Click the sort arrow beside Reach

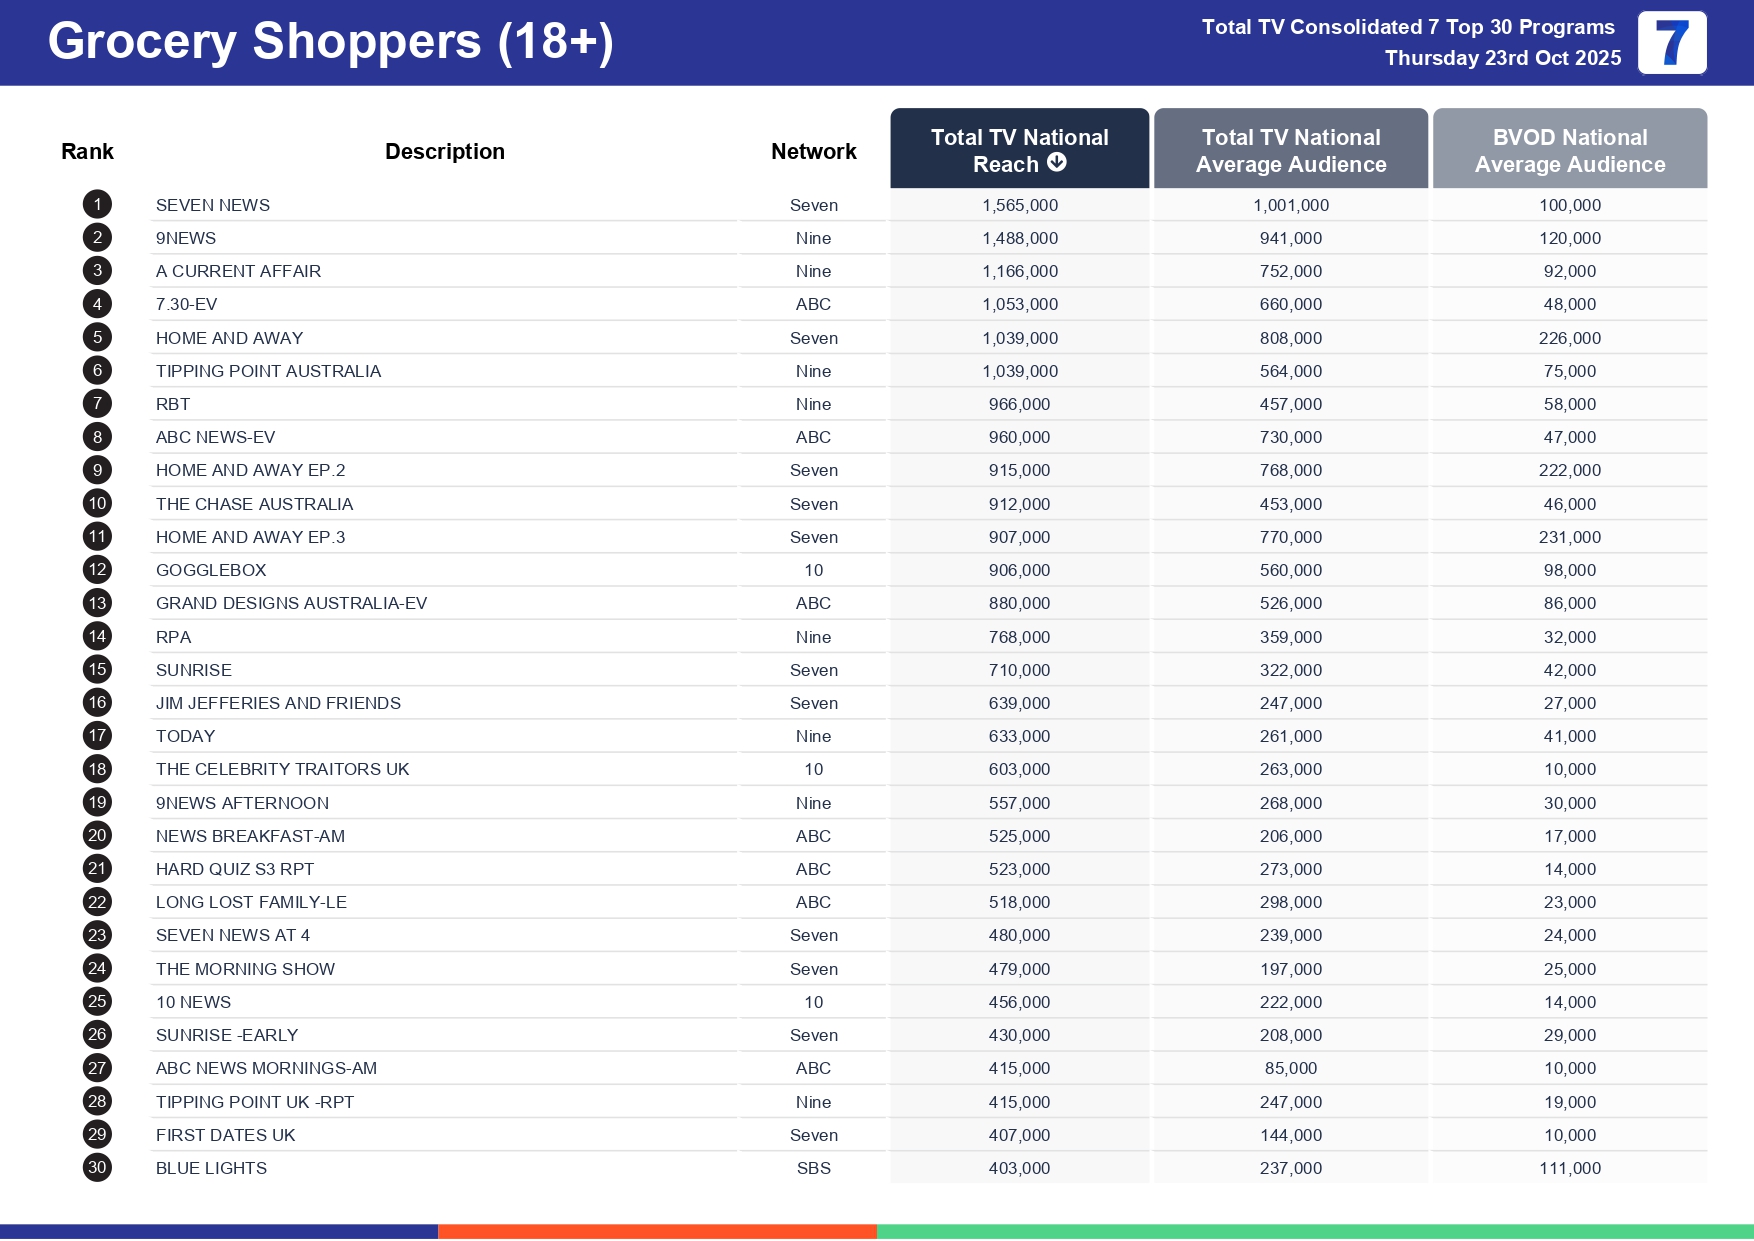coord(1056,163)
